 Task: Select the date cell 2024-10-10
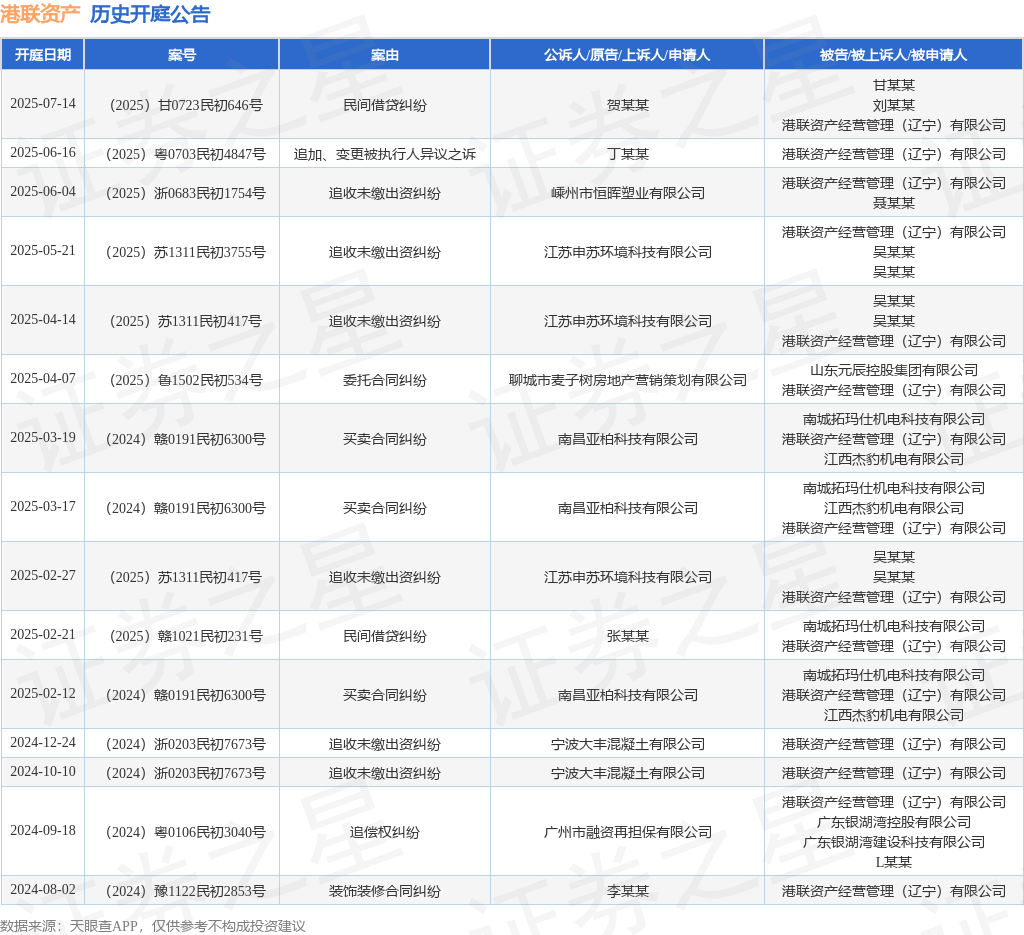point(43,772)
